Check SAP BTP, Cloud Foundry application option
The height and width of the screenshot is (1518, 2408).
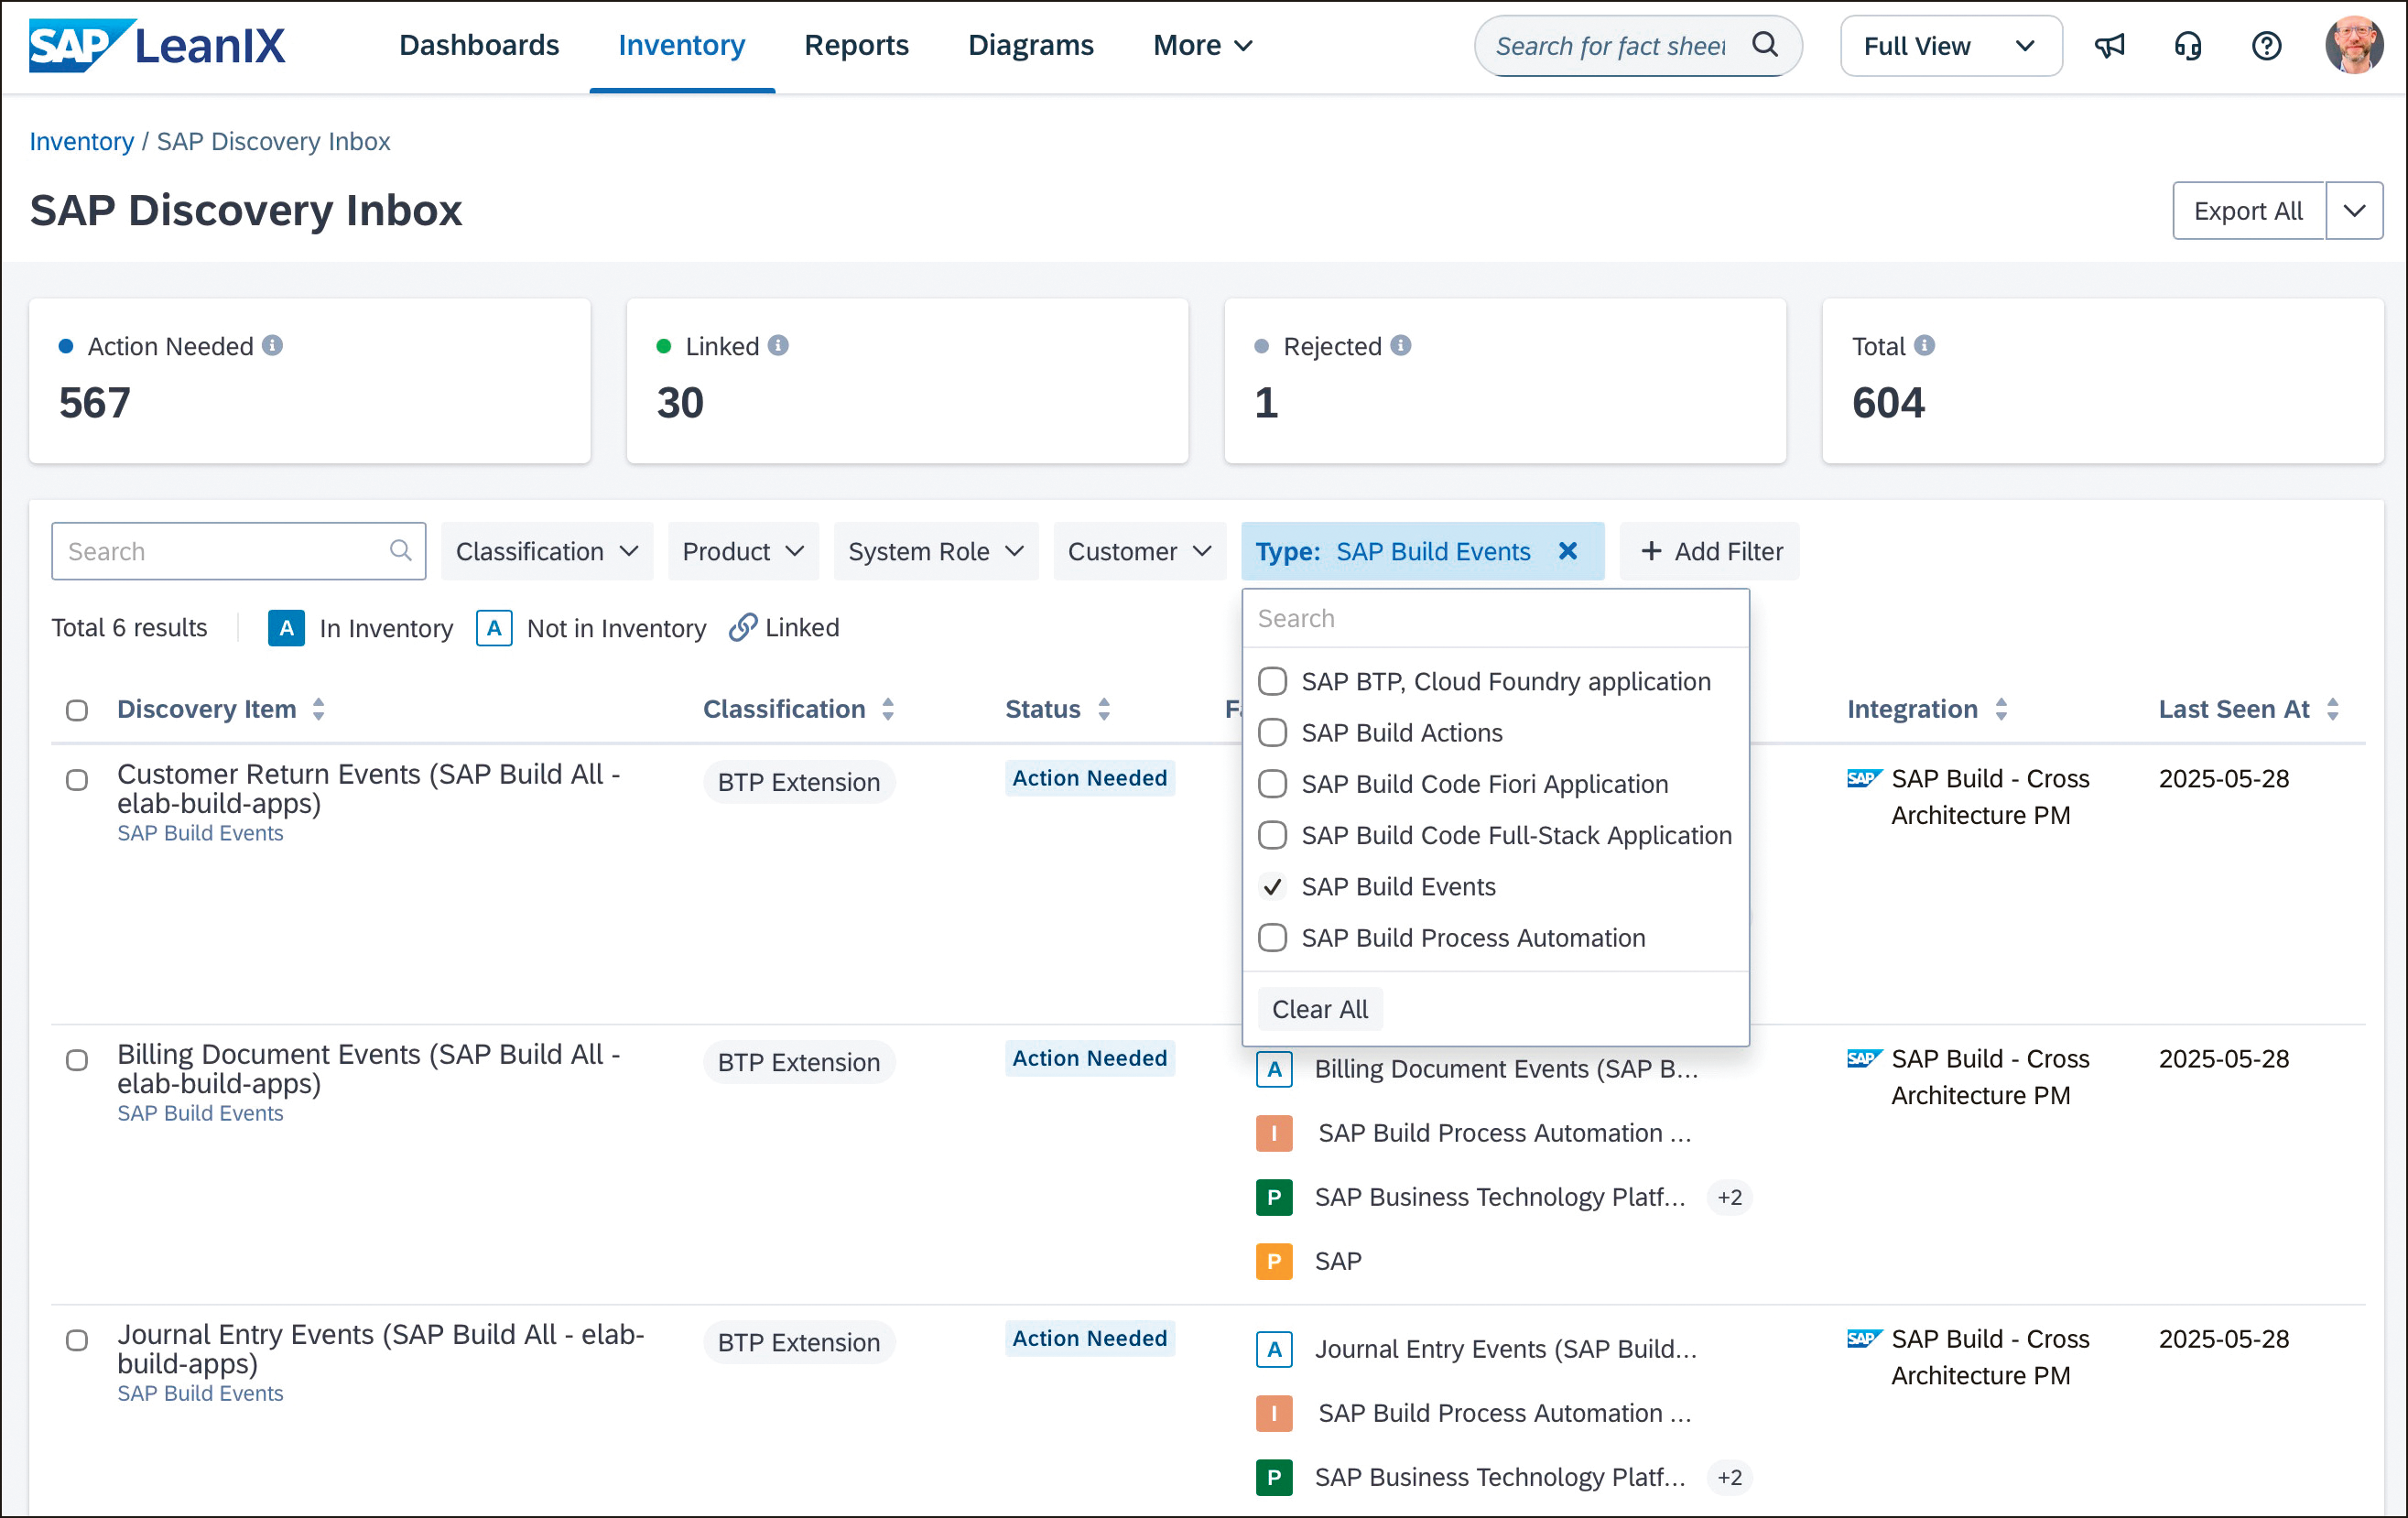pos(1272,681)
